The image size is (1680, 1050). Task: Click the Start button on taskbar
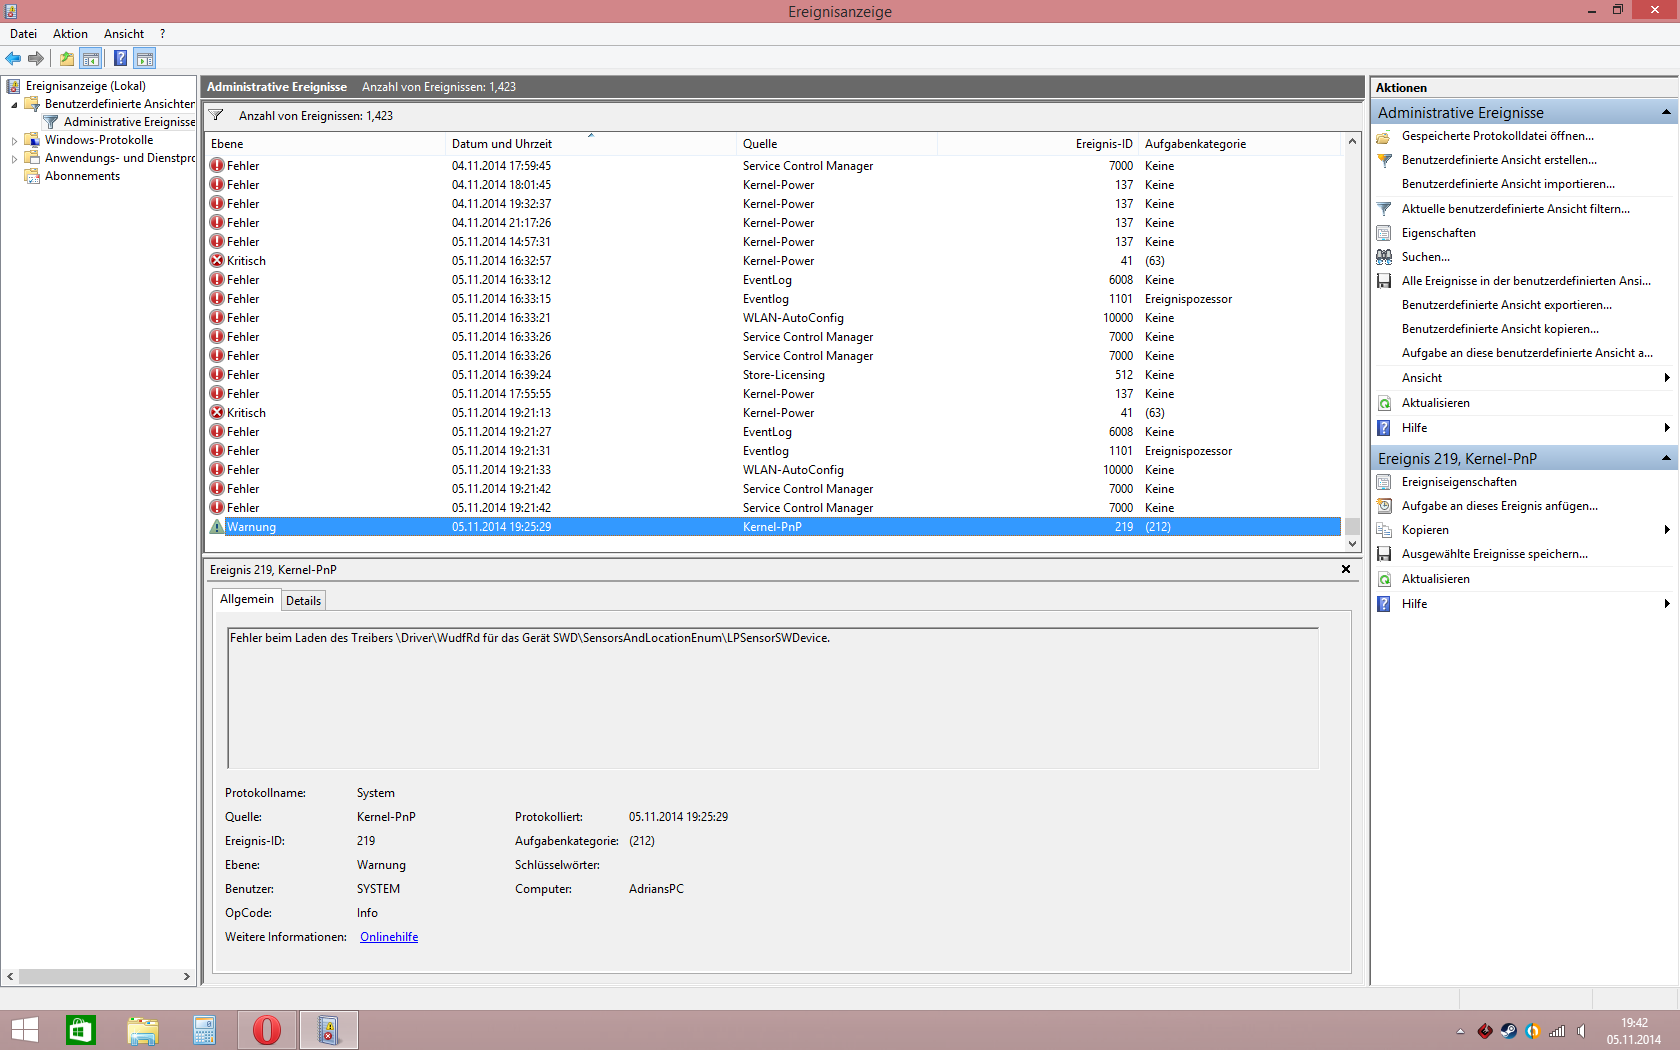click(24, 1030)
